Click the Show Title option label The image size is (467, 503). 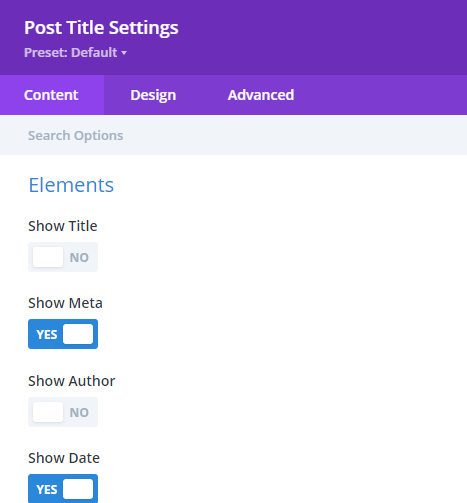(63, 226)
